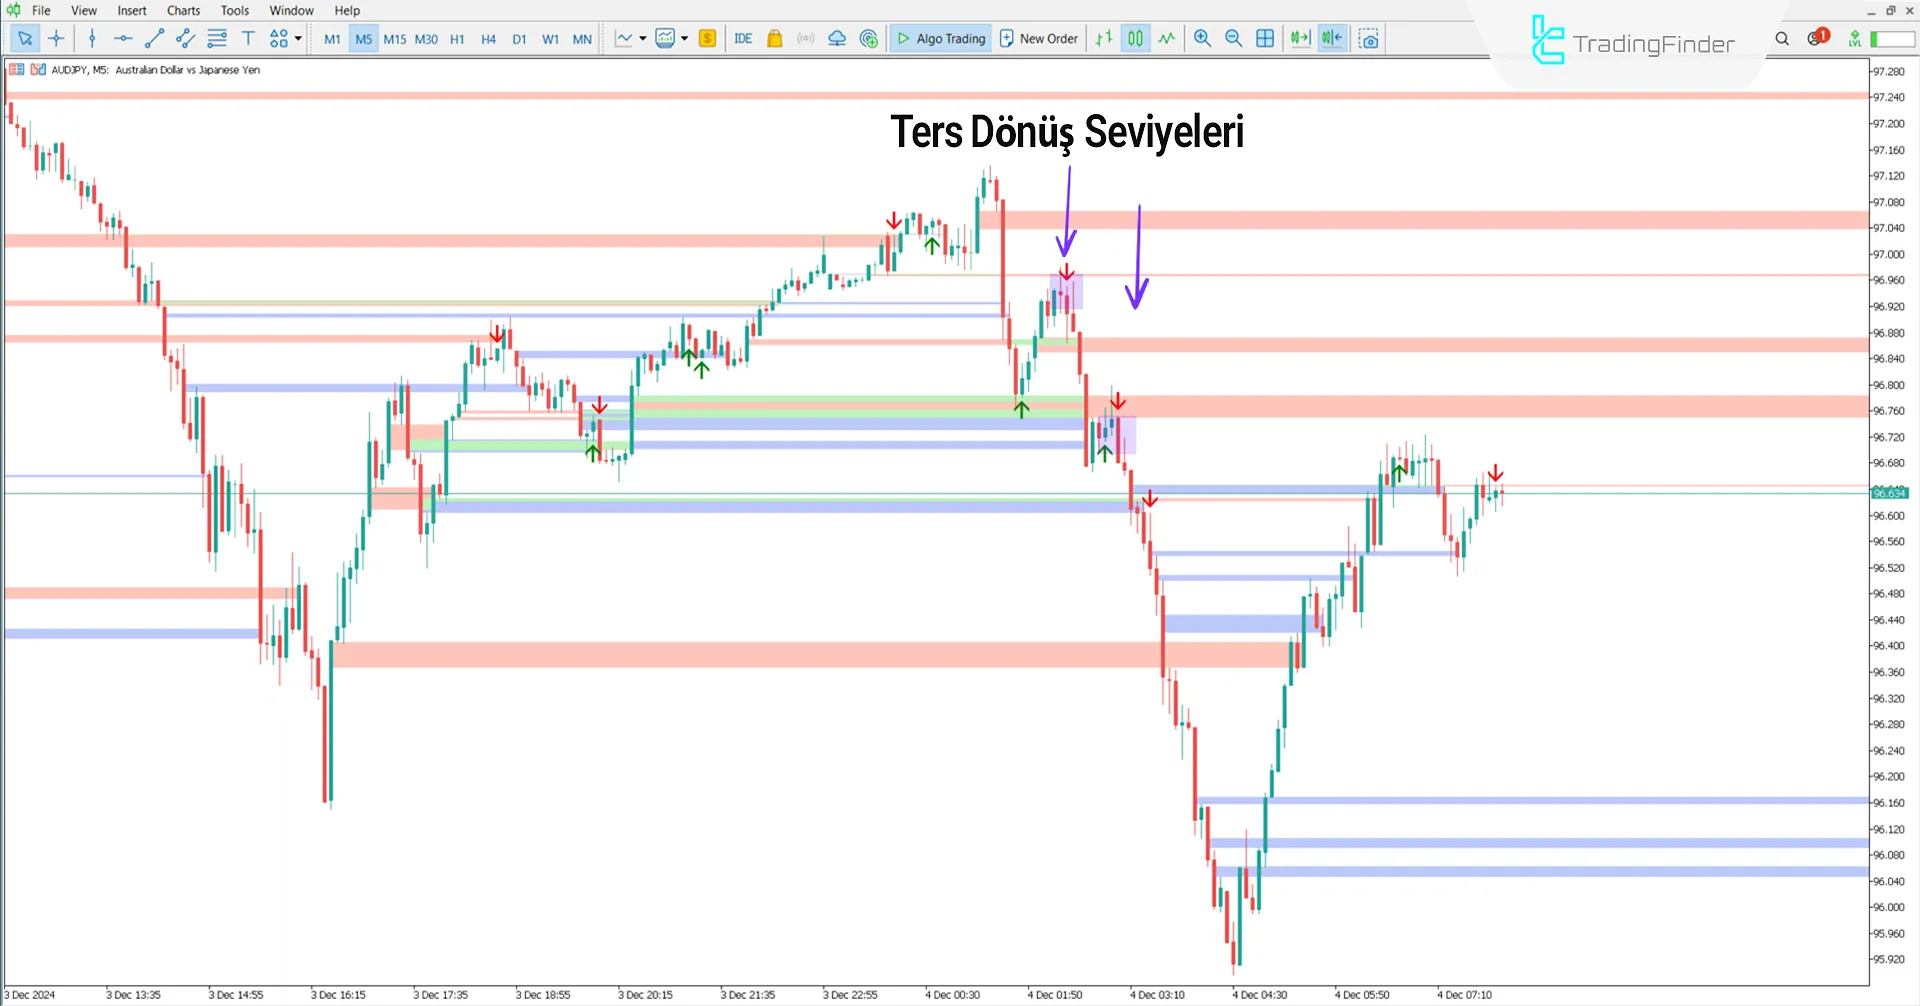This screenshot has width=1920, height=1006.
Task: Select the Text annotation tool
Action: [x=248, y=38]
